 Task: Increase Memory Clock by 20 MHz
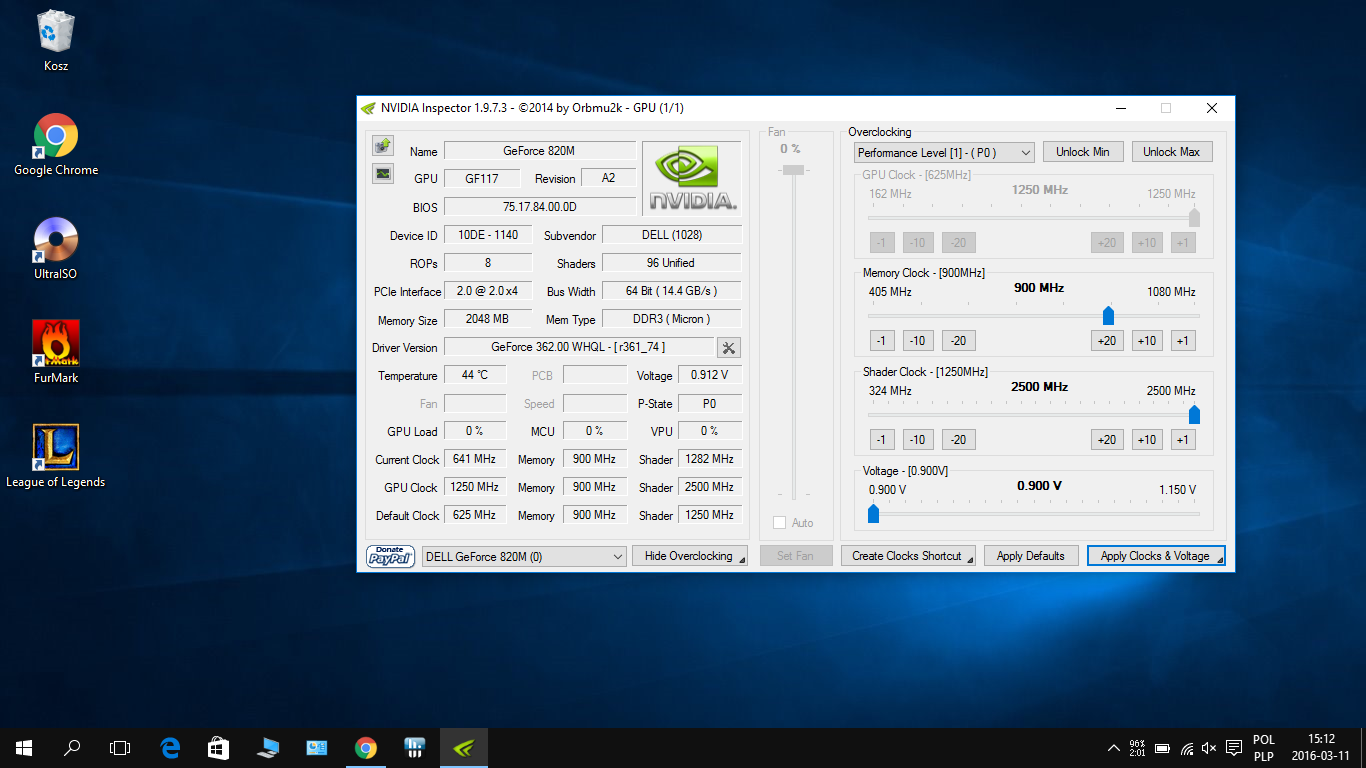click(1107, 341)
